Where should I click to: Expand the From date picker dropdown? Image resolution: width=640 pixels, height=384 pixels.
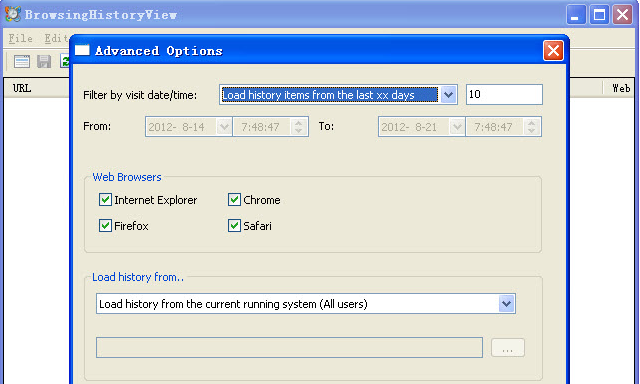pyautogui.click(x=224, y=127)
